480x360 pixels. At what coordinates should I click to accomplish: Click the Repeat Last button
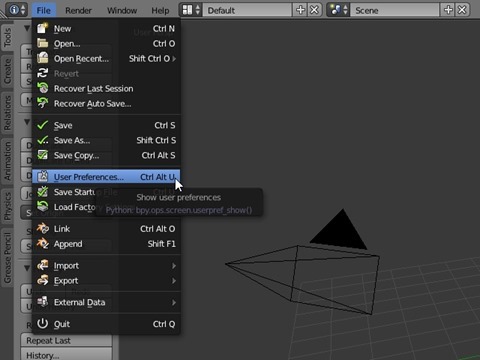66,340
